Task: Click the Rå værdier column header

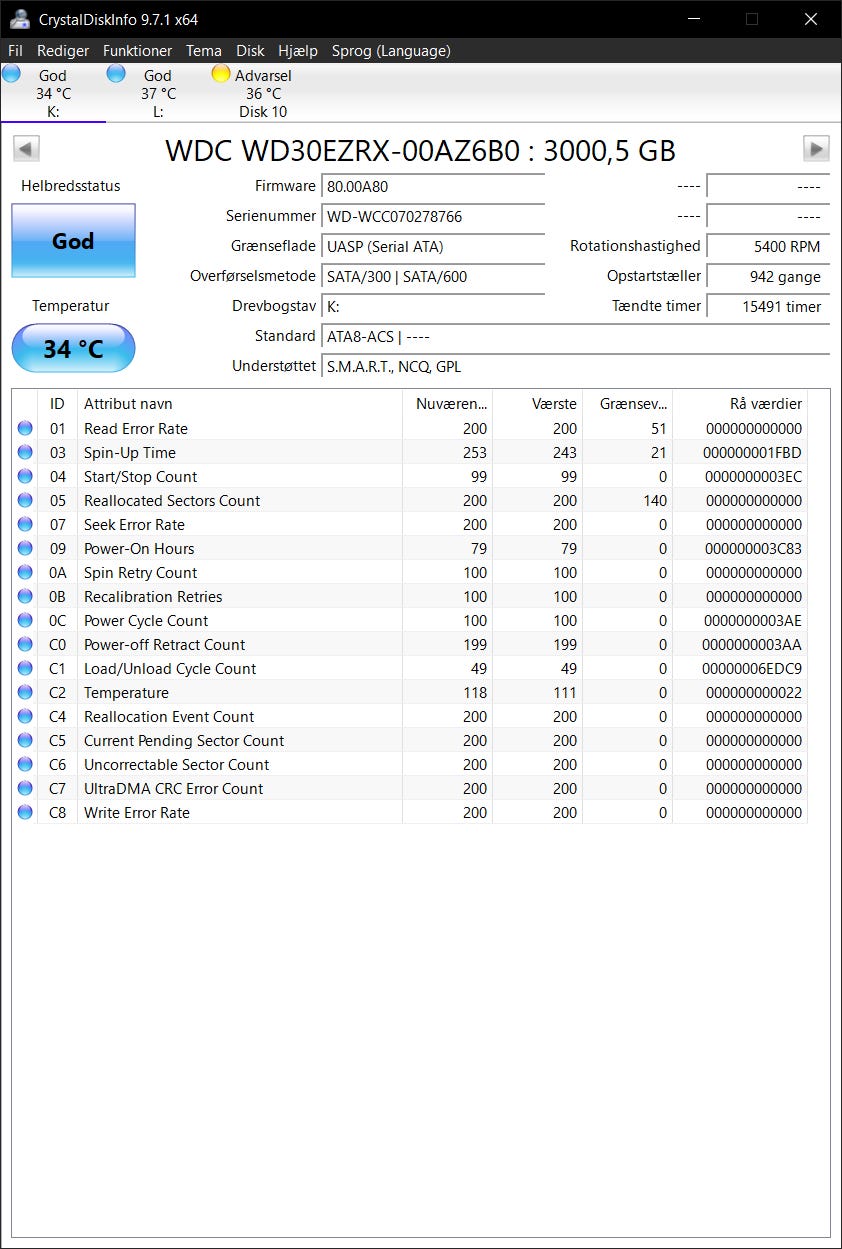Action: tap(740, 404)
